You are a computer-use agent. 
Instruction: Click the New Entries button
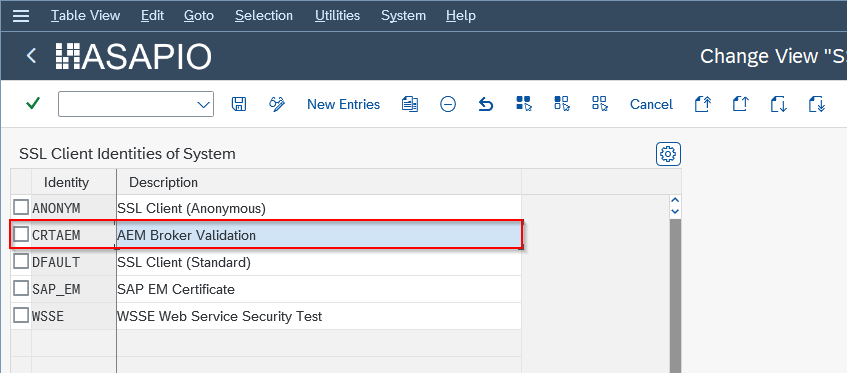click(344, 104)
